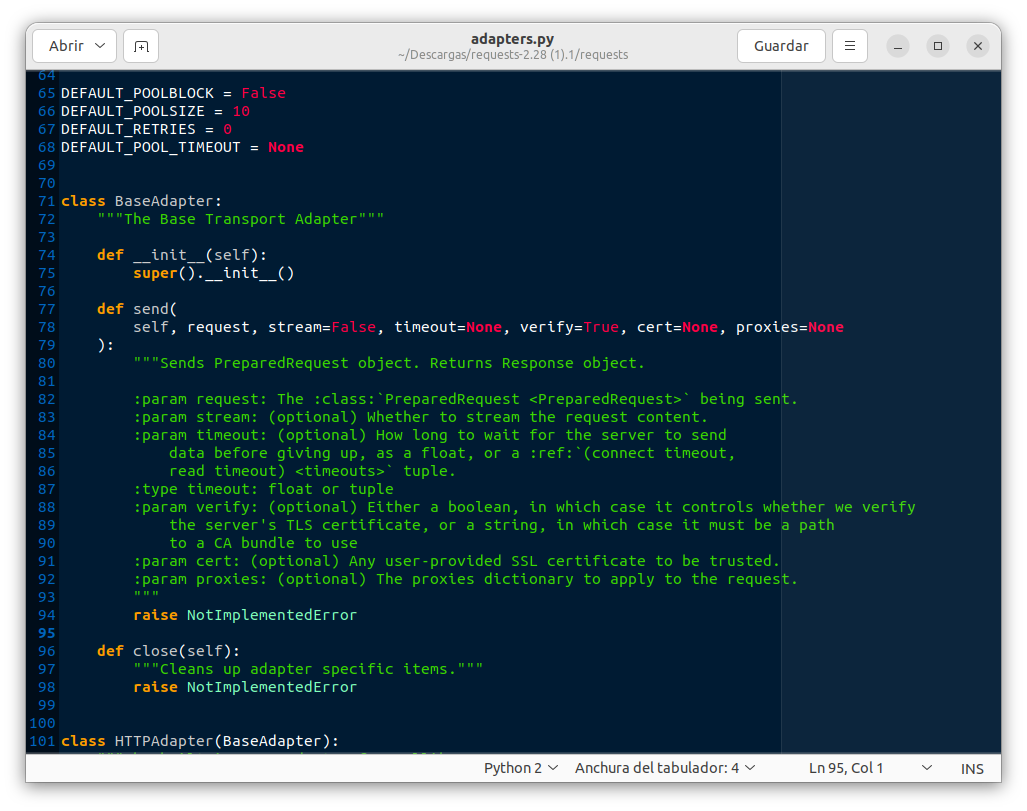Click line number 101 in the gutter
Screen dimensions: 1027x811
42,741
